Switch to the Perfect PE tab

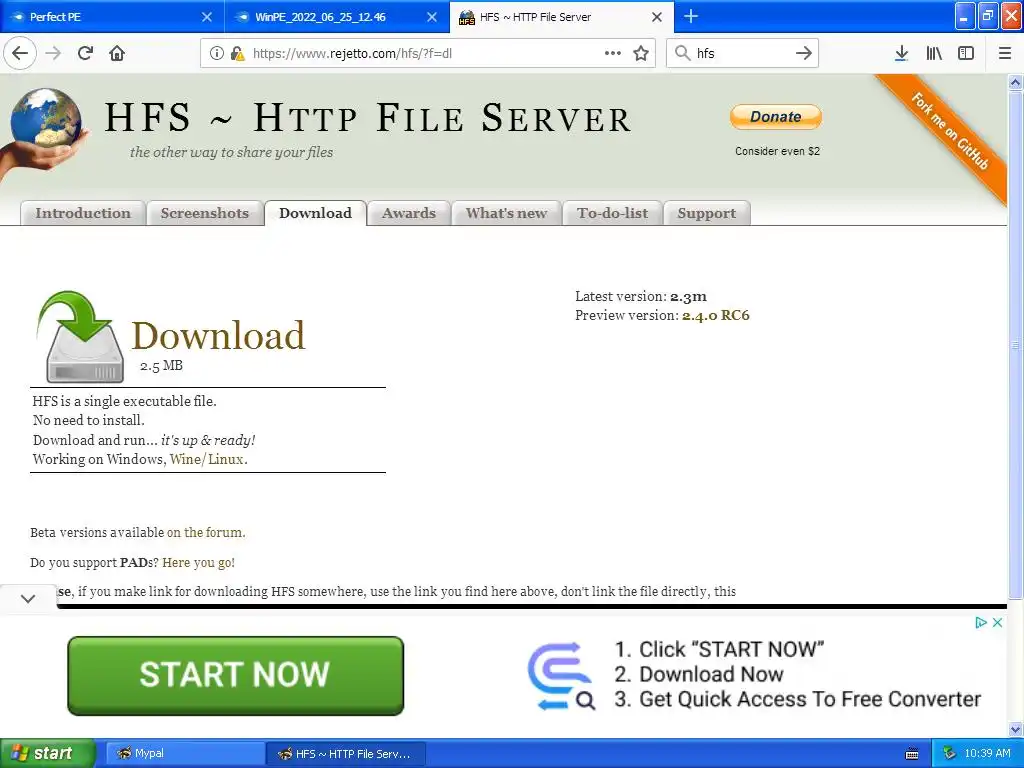[x=111, y=17]
